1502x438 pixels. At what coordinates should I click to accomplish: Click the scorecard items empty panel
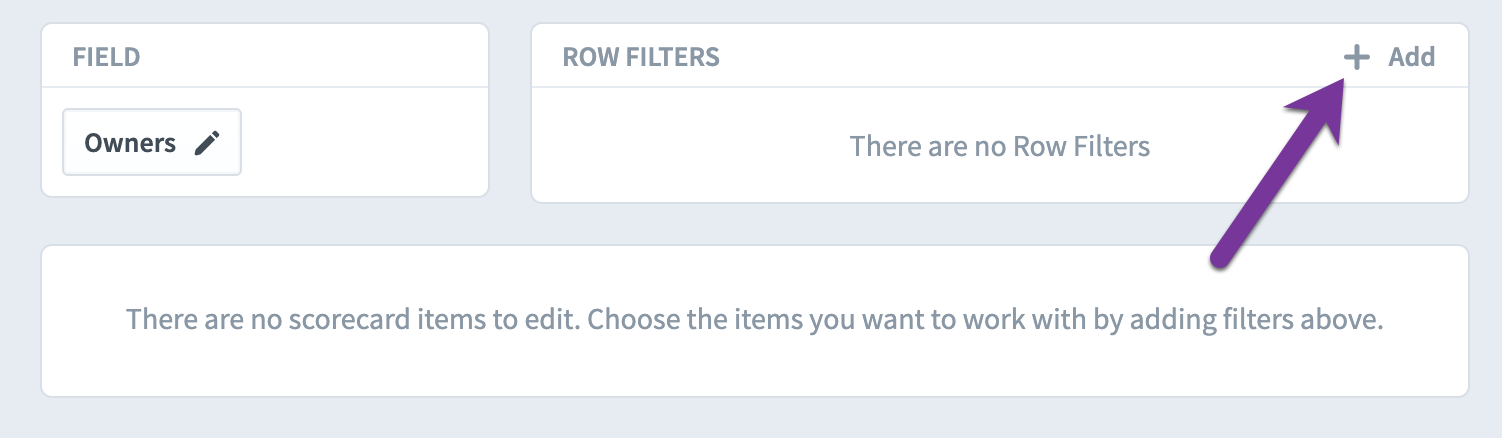pos(755,320)
